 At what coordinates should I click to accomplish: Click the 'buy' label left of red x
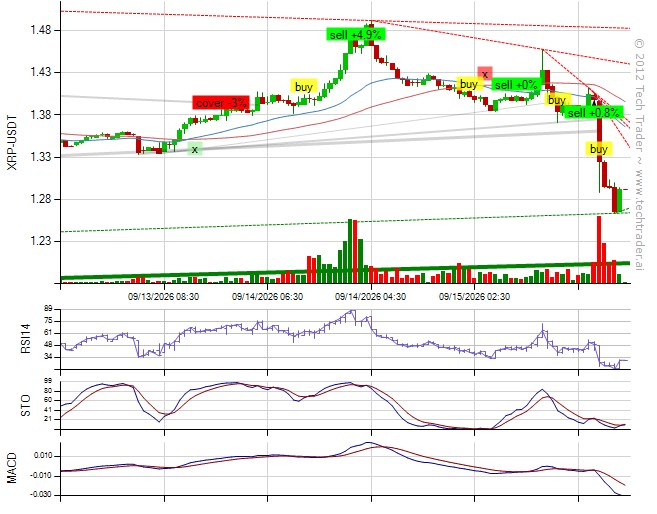(x=468, y=84)
